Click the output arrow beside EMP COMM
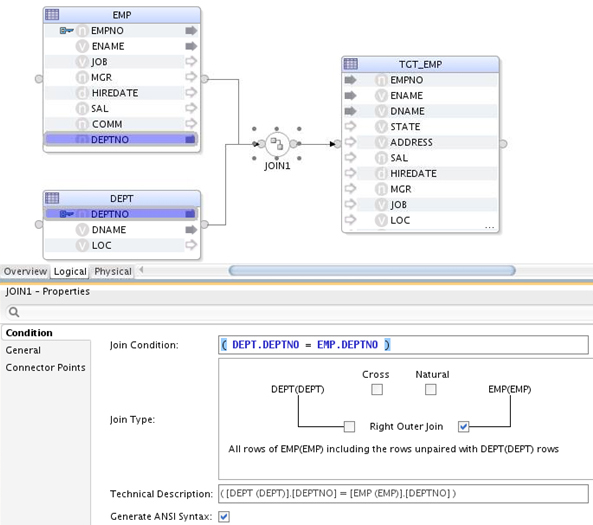The height and width of the screenshot is (525, 593). (x=191, y=123)
